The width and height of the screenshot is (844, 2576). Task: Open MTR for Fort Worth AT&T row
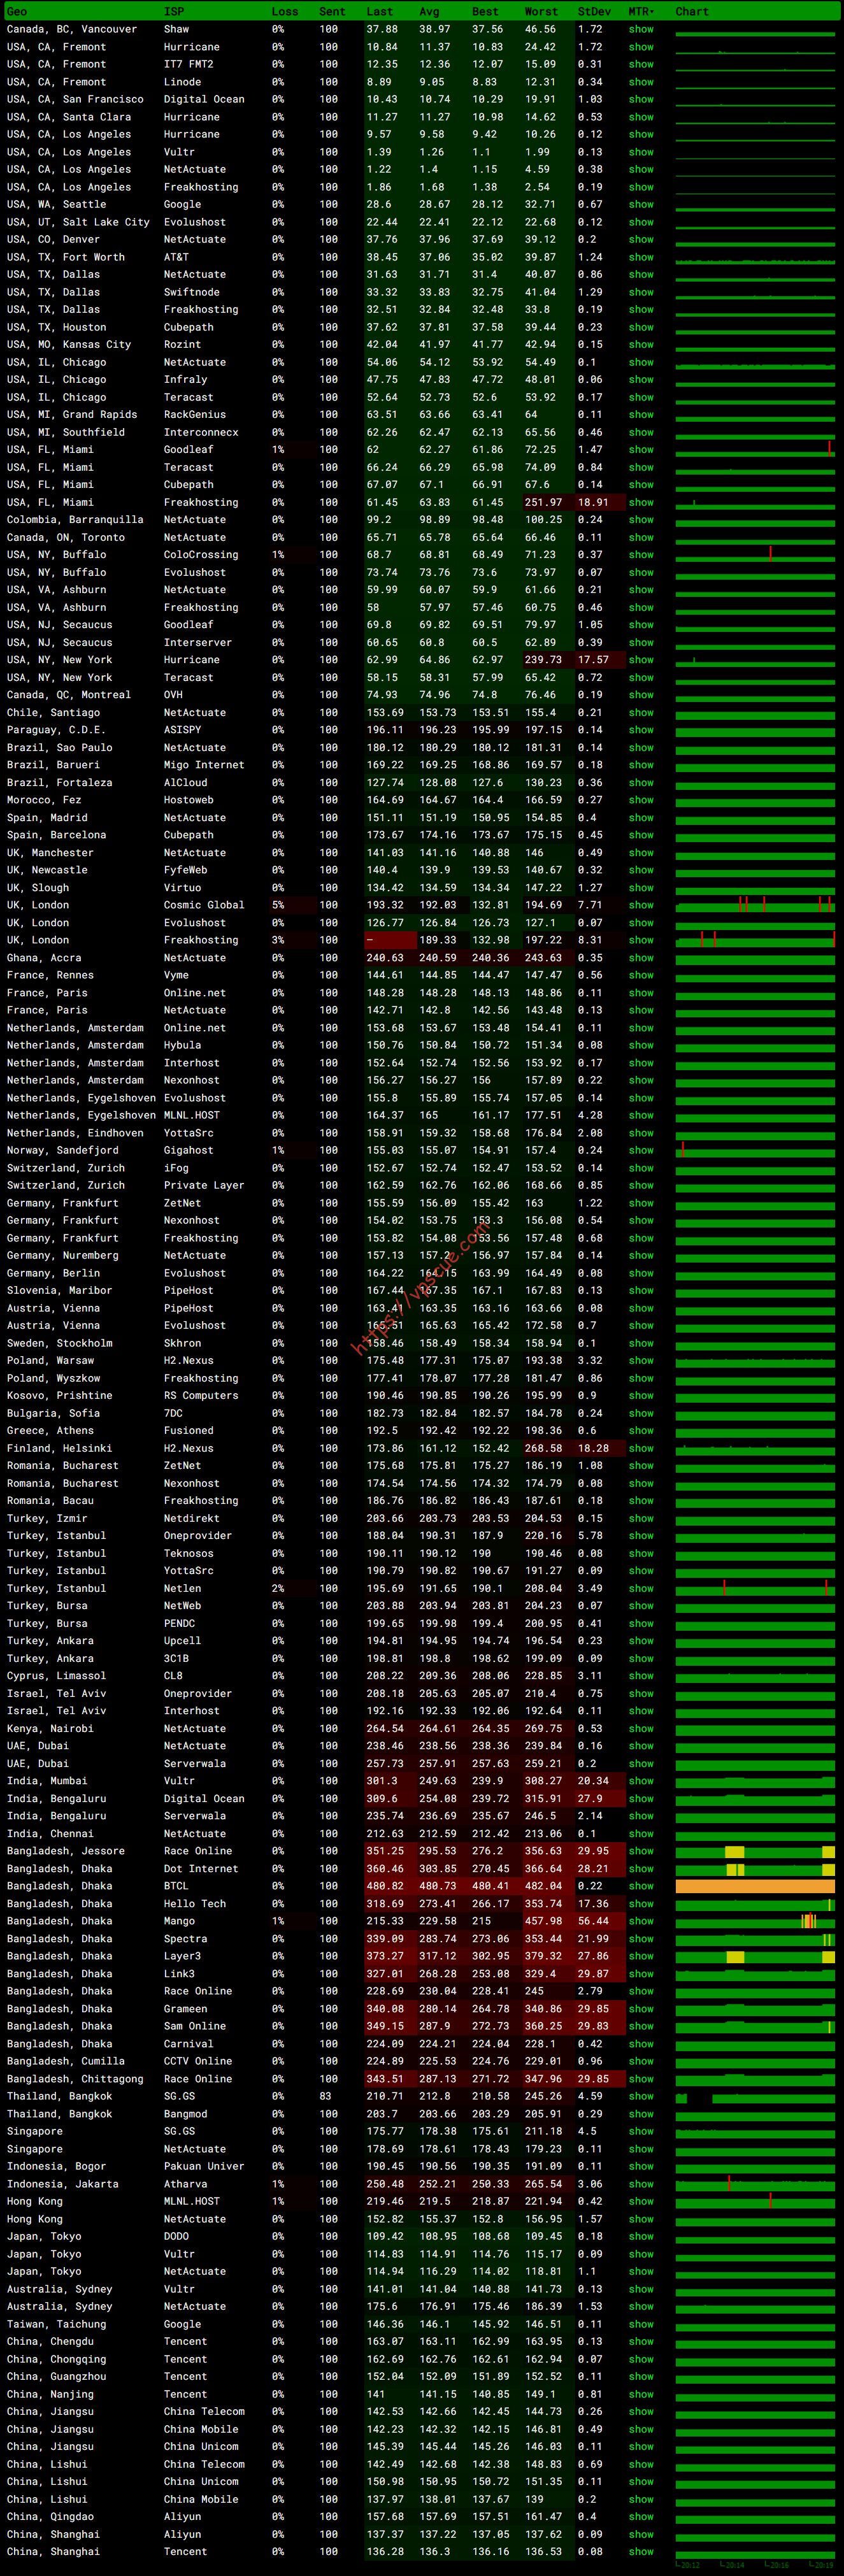[x=641, y=257]
